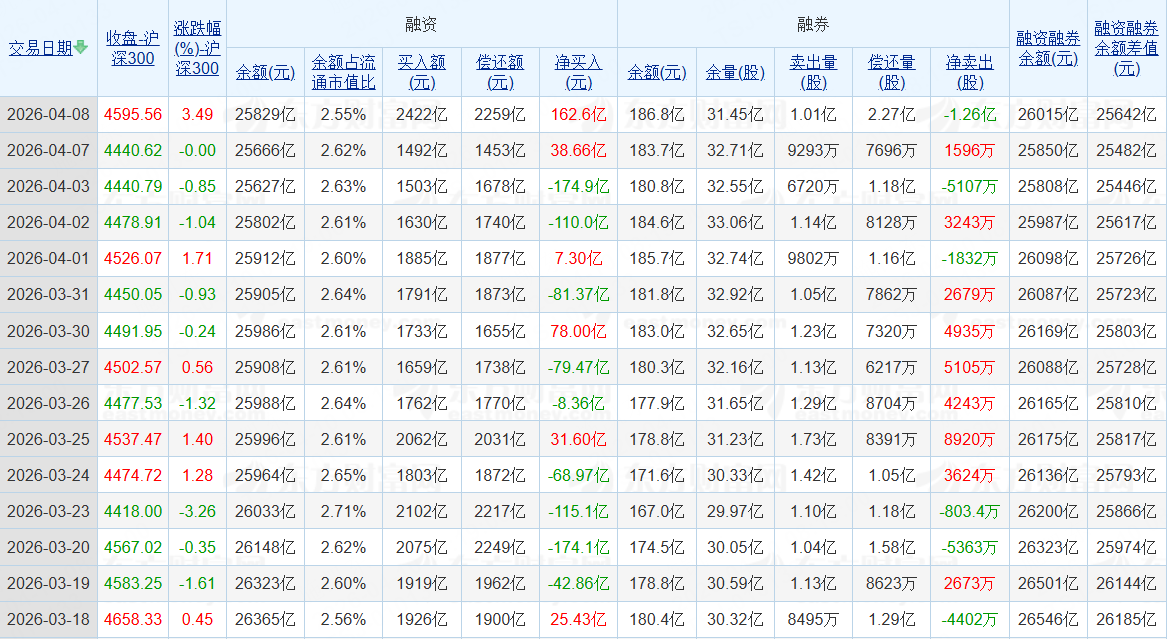Sort by 卖出量(股) header
Viewport: 1168px width, 639px height.
pos(813,72)
